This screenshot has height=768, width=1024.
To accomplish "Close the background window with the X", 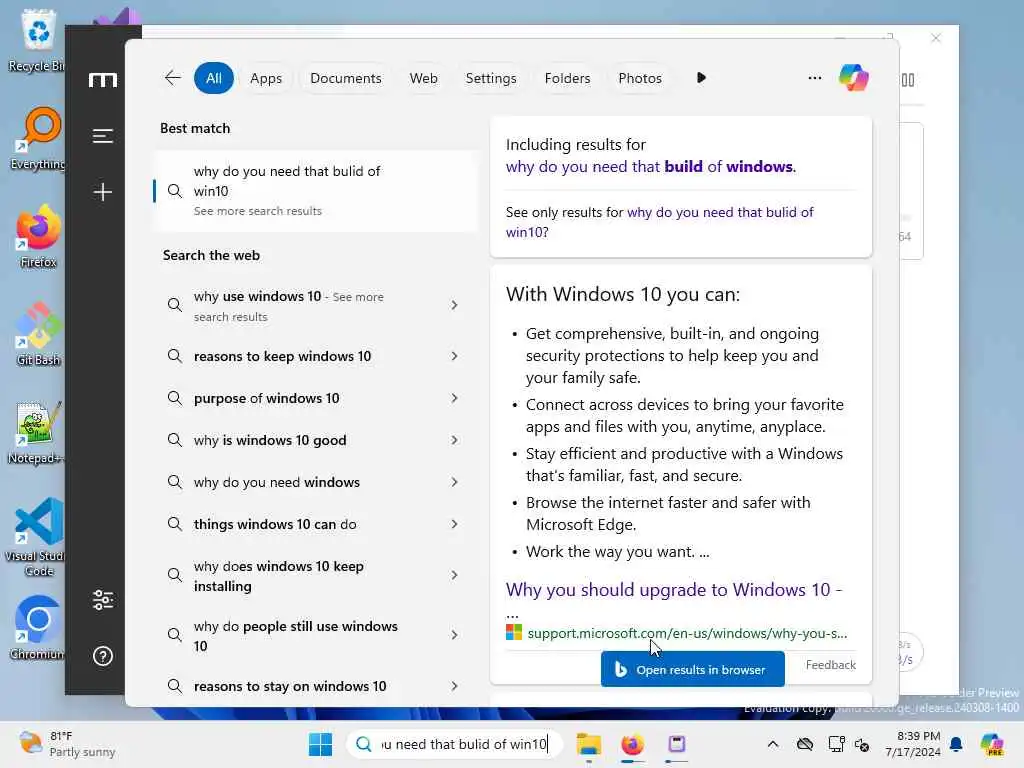I will [936, 38].
